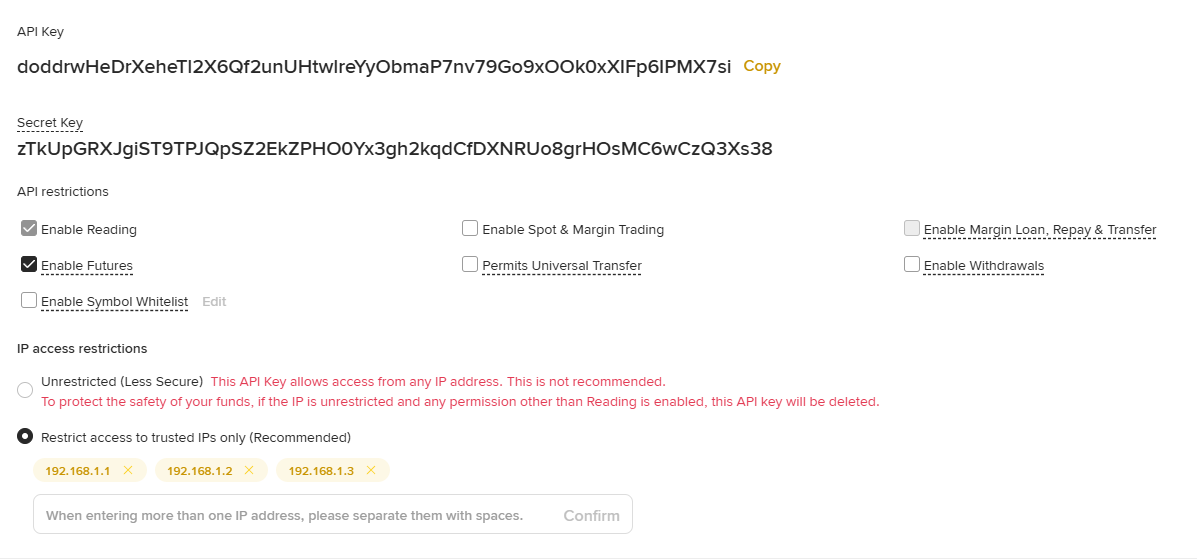Screen dimensions: 1197x559
Task: Click the Secret Key label
Action: point(50,123)
